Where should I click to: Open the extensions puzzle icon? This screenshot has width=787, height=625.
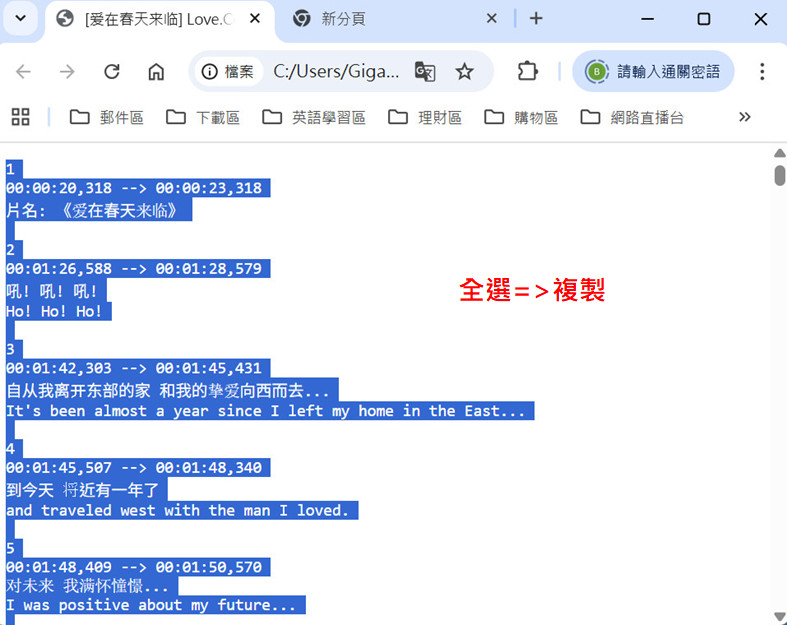coord(528,72)
